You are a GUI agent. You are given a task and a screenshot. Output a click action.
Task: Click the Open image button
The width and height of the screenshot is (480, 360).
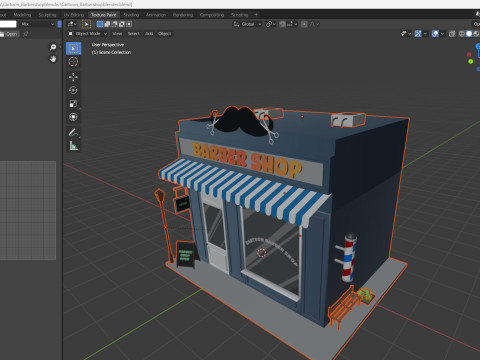[9, 34]
